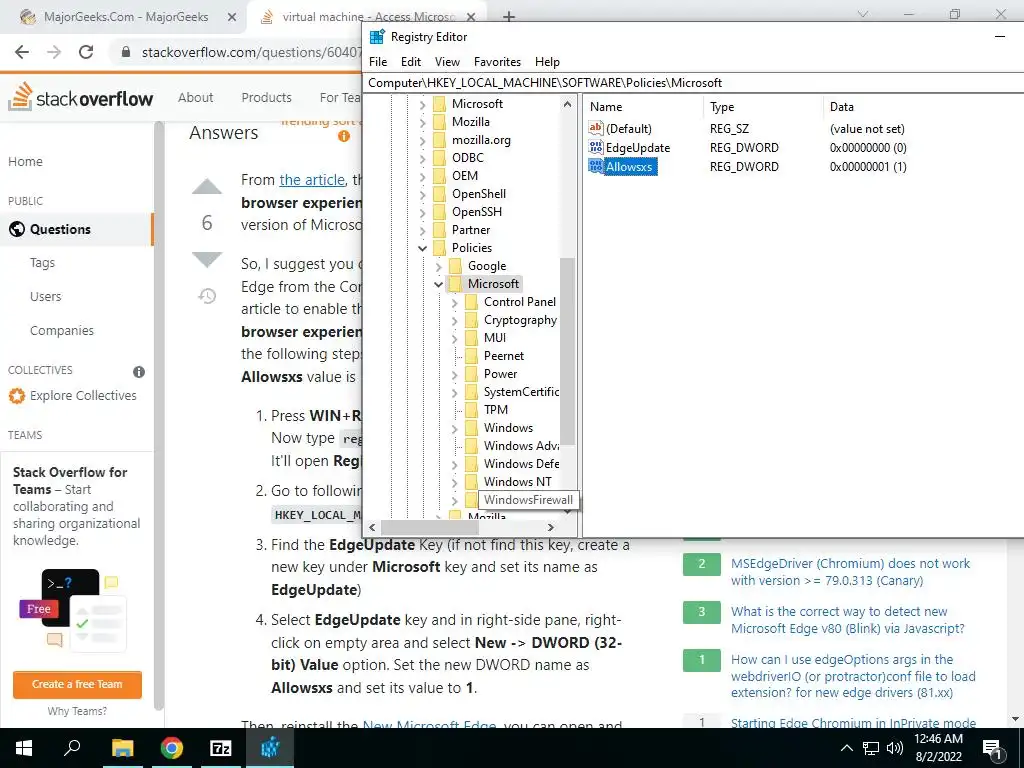Expand the Control Panel key
This screenshot has height=768, width=1024.
coord(455,302)
